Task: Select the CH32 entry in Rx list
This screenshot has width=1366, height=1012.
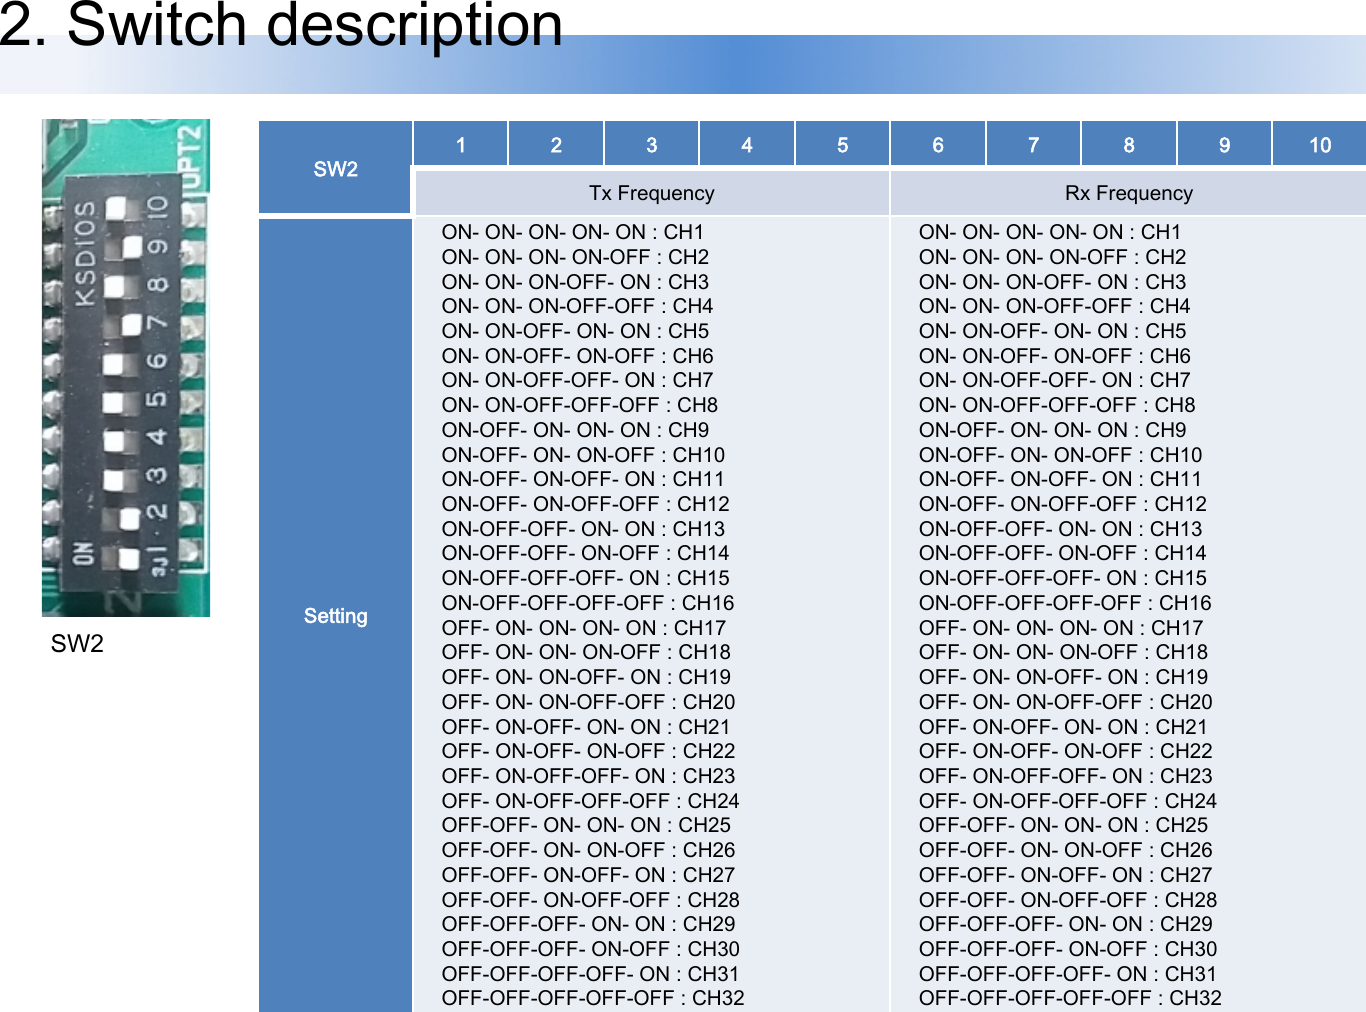Action: click(x=1069, y=997)
